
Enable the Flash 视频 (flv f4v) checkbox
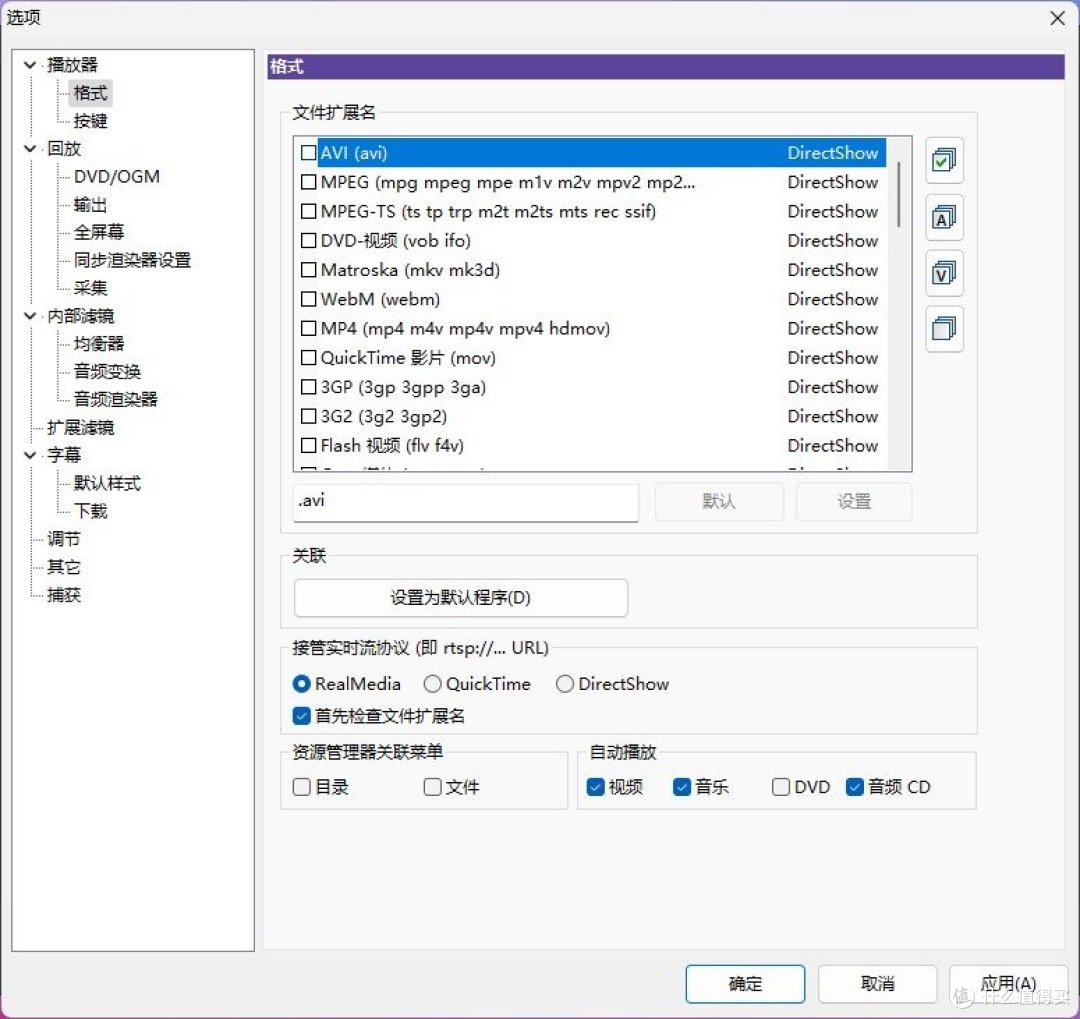pos(309,446)
